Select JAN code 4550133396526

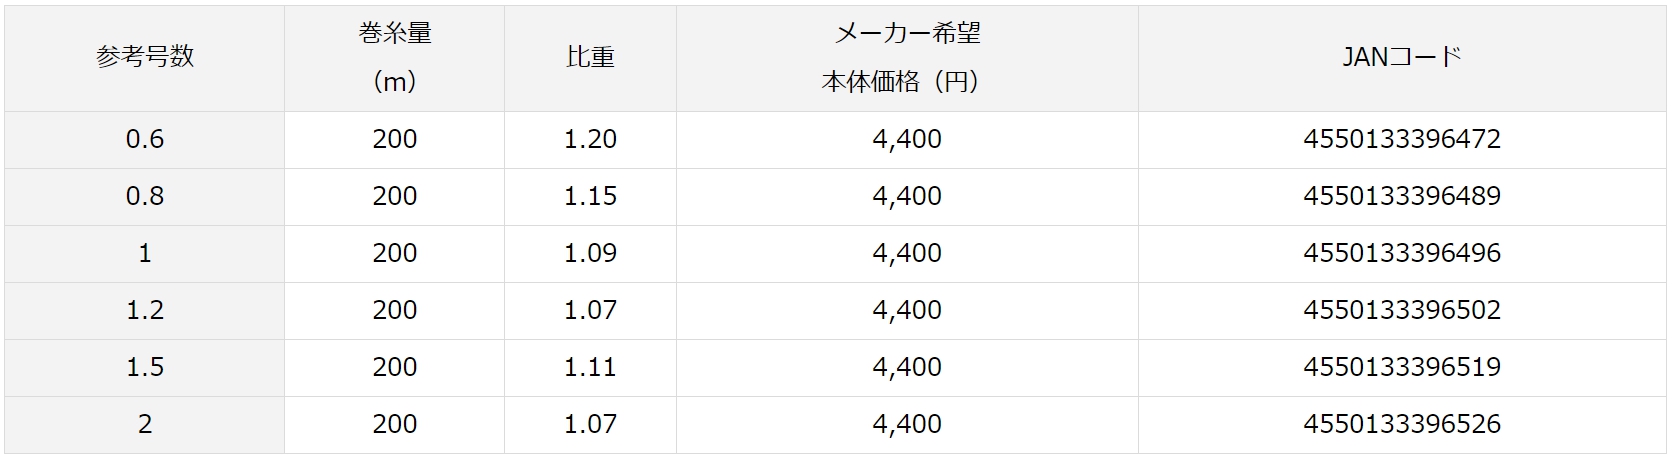(1401, 424)
